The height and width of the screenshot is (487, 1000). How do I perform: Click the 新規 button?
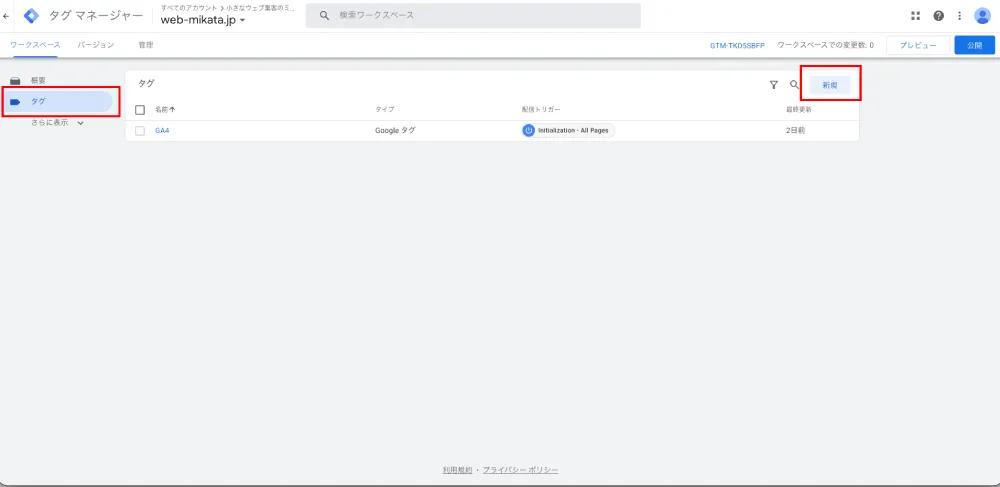tap(830, 85)
